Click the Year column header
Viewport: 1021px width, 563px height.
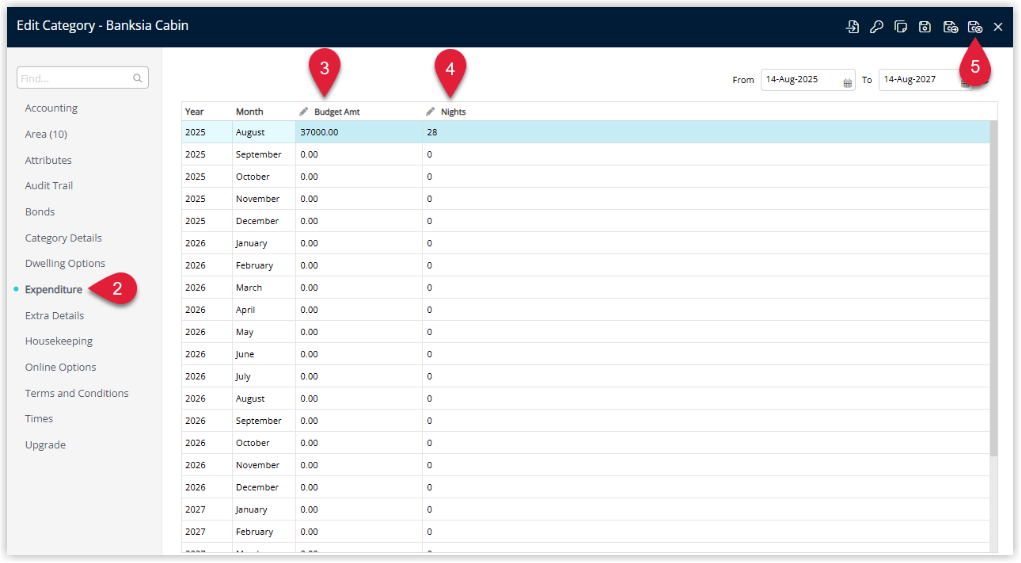tap(206, 111)
